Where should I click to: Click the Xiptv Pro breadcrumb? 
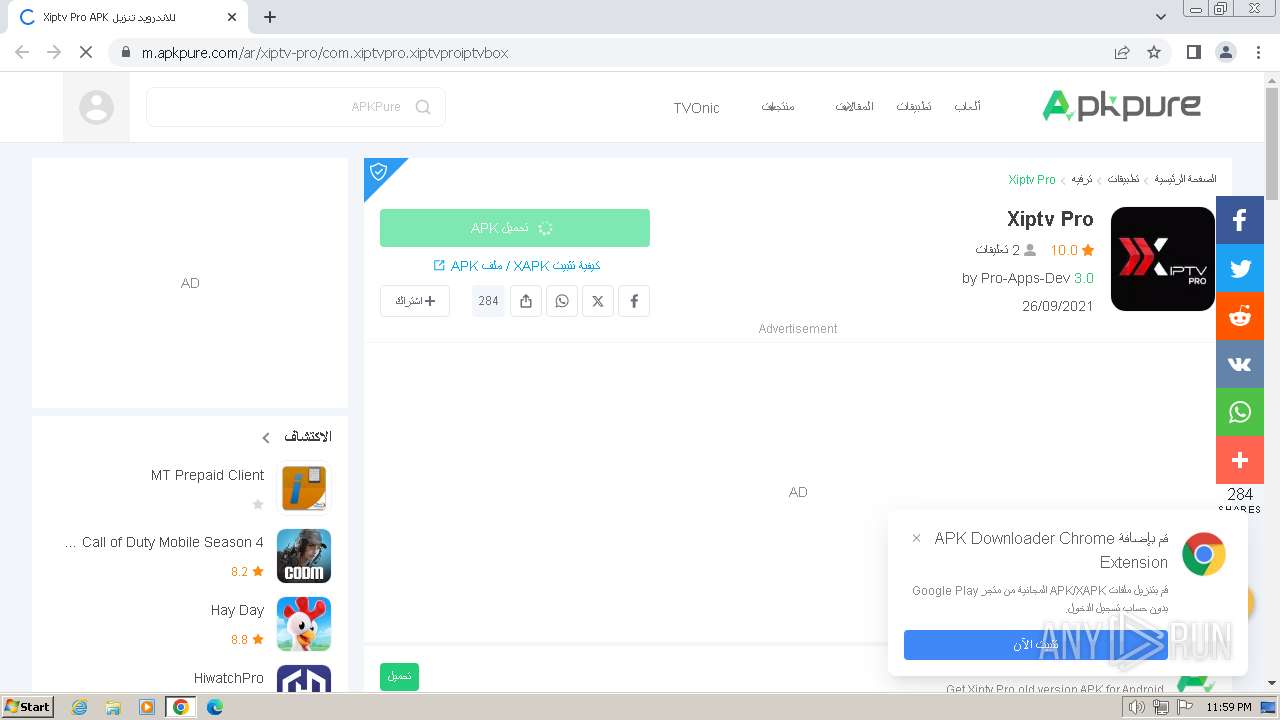pos(1032,179)
